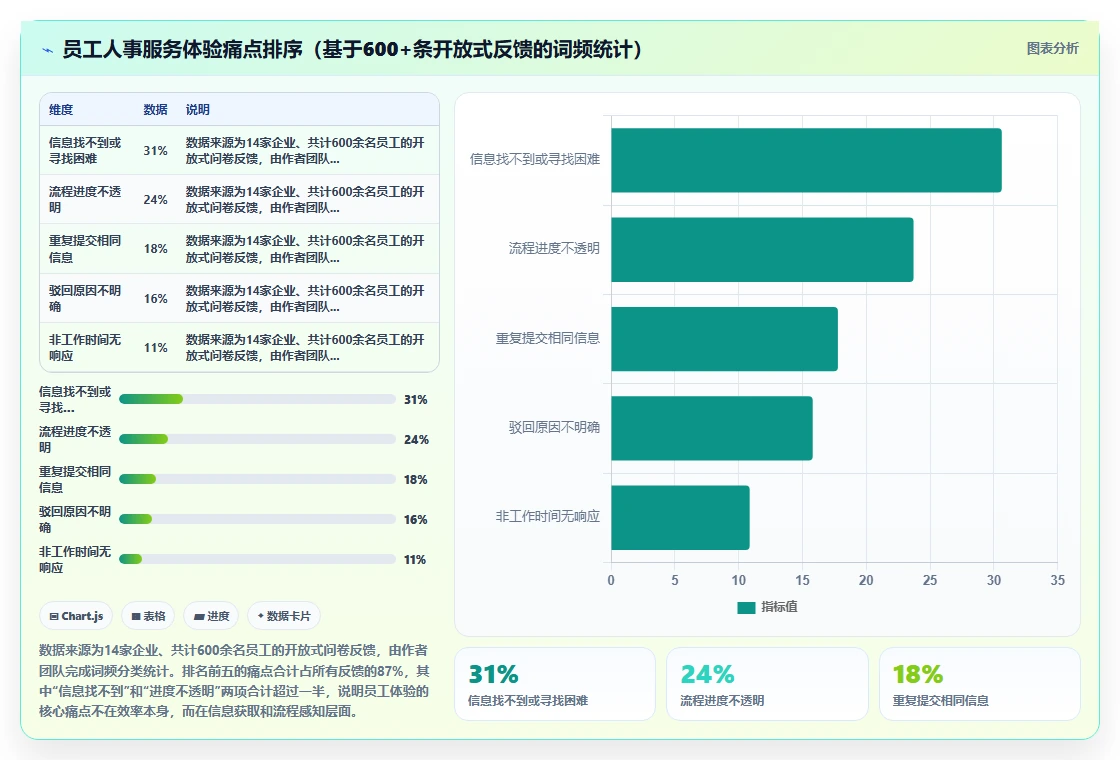The height and width of the screenshot is (760, 1120).
Task: Toggle the 指标值 legend swatch
Action: click(x=746, y=607)
